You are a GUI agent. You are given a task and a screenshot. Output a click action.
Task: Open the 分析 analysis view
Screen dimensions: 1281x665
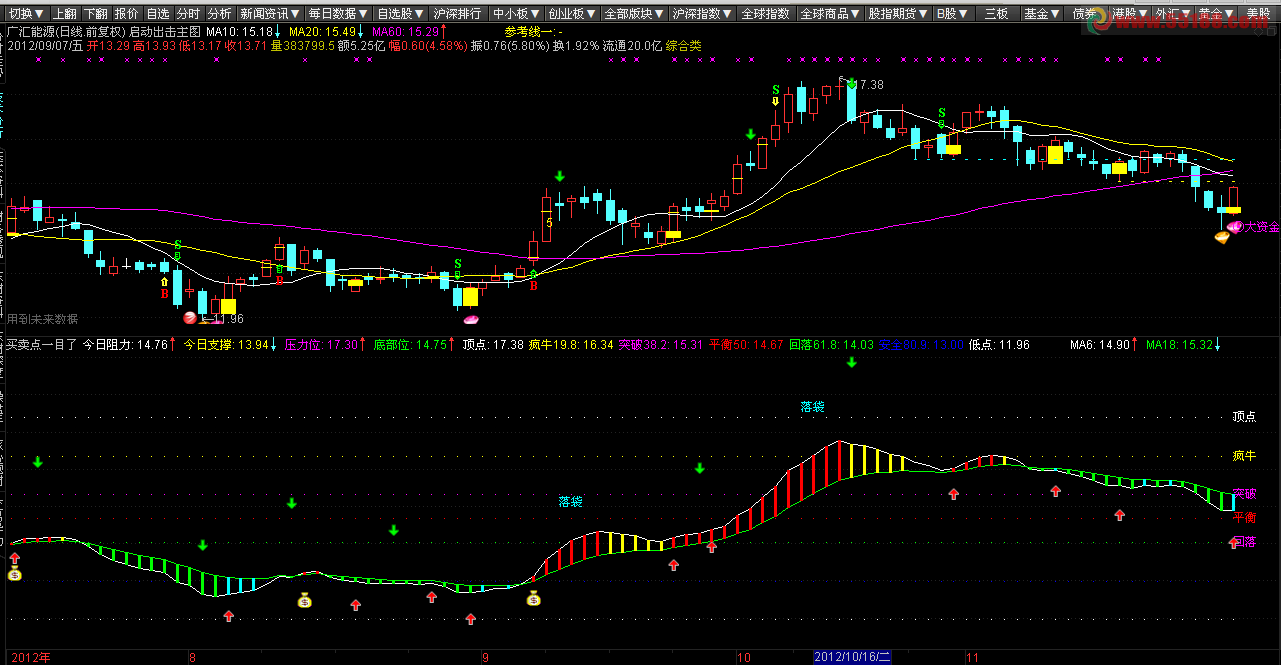pyautogui.click(x=220, y=14)
